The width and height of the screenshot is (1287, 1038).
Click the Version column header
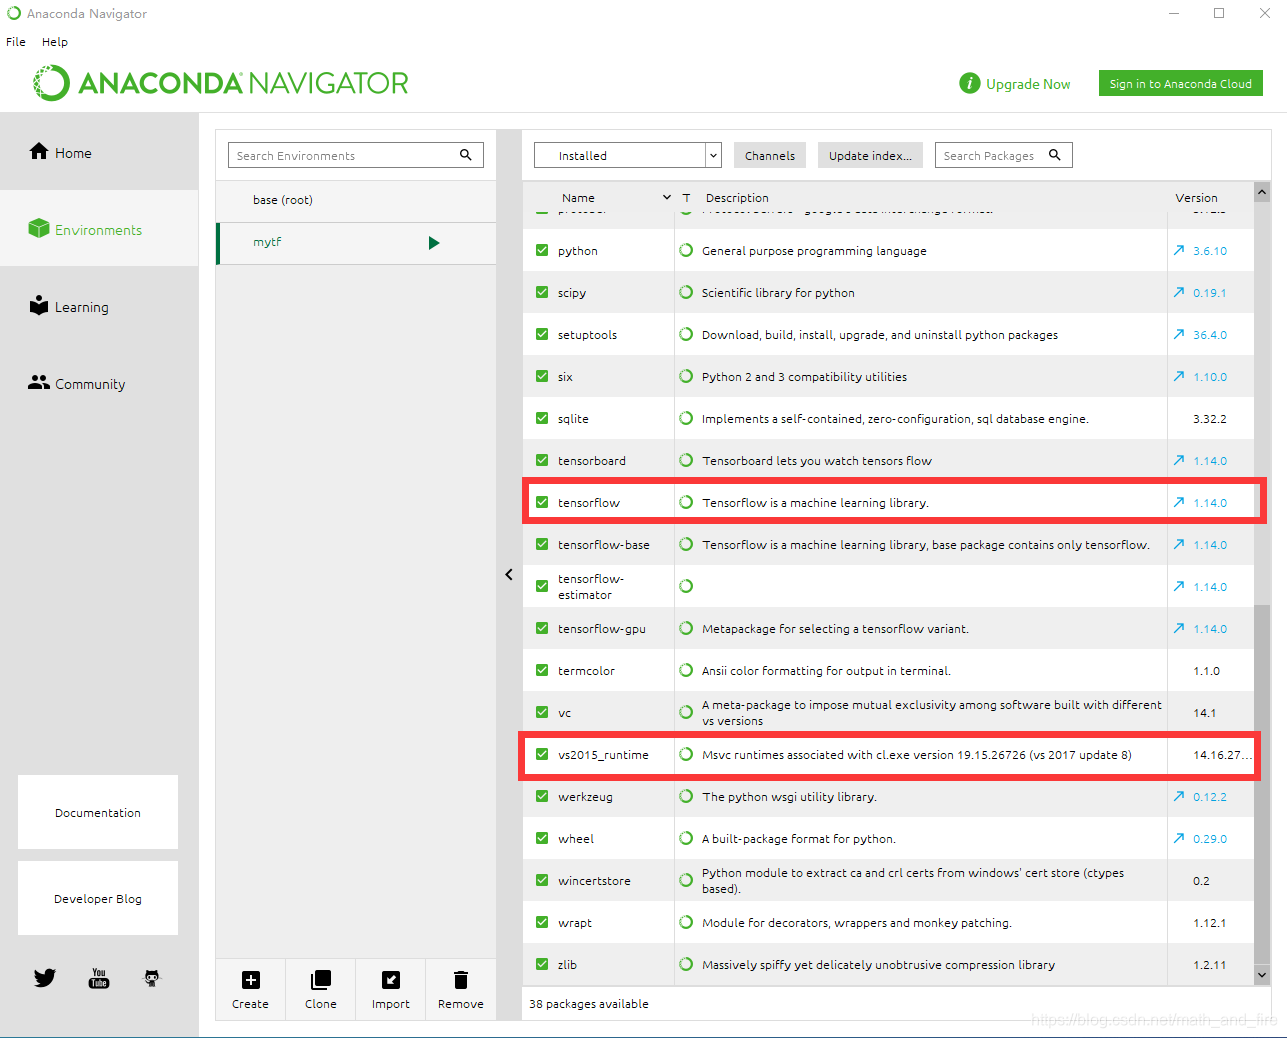[1196, 198]
